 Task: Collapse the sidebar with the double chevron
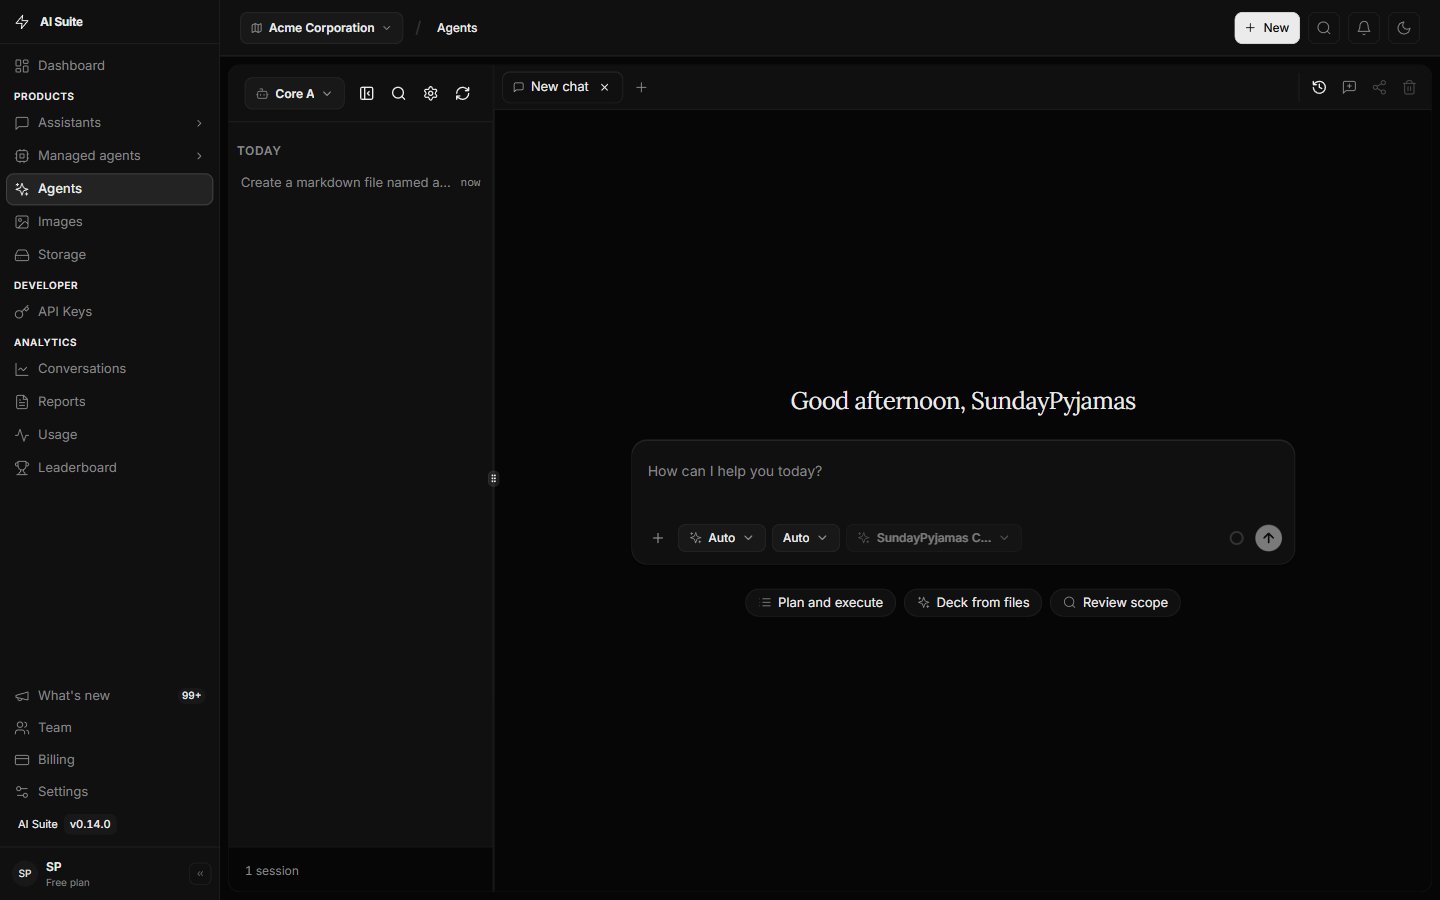[200, 874]
